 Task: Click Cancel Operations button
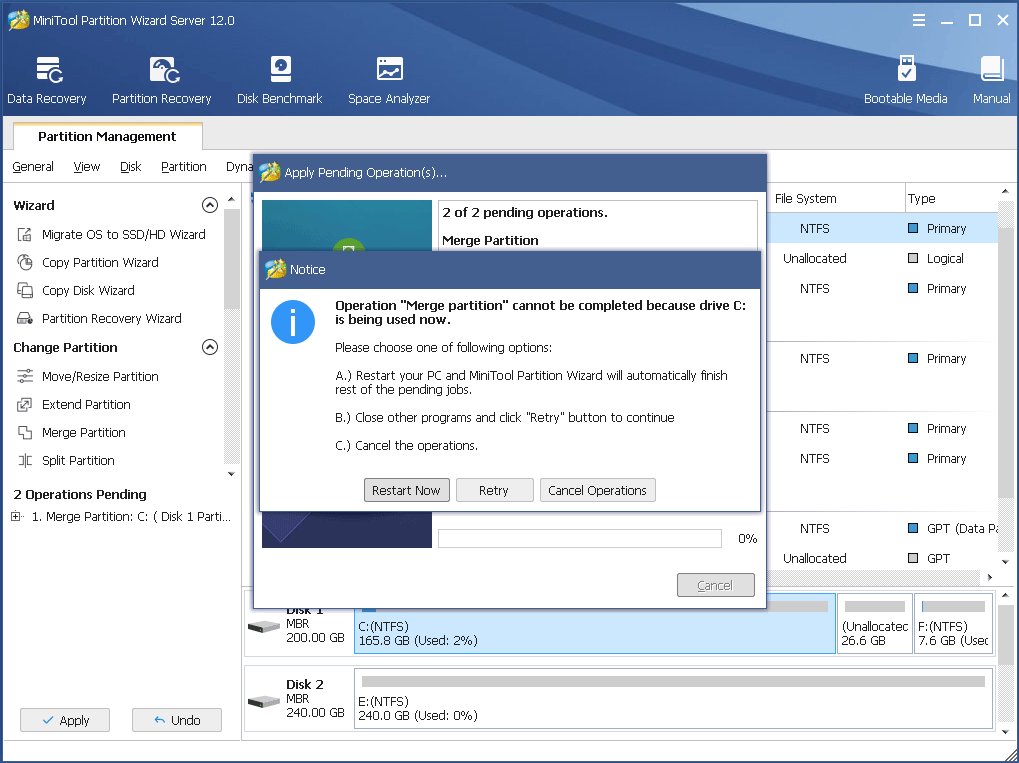pos(597,490)
